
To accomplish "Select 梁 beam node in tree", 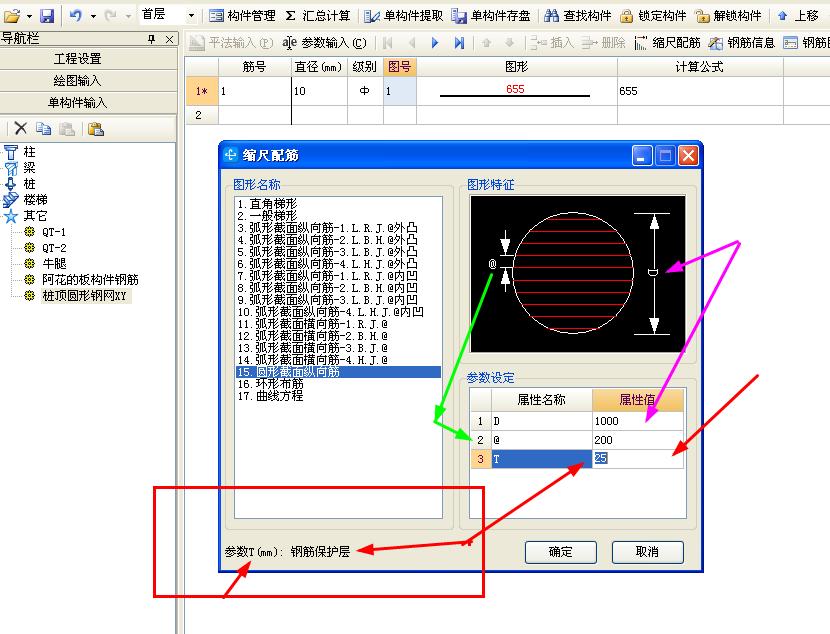I will (x=29, y=168).
